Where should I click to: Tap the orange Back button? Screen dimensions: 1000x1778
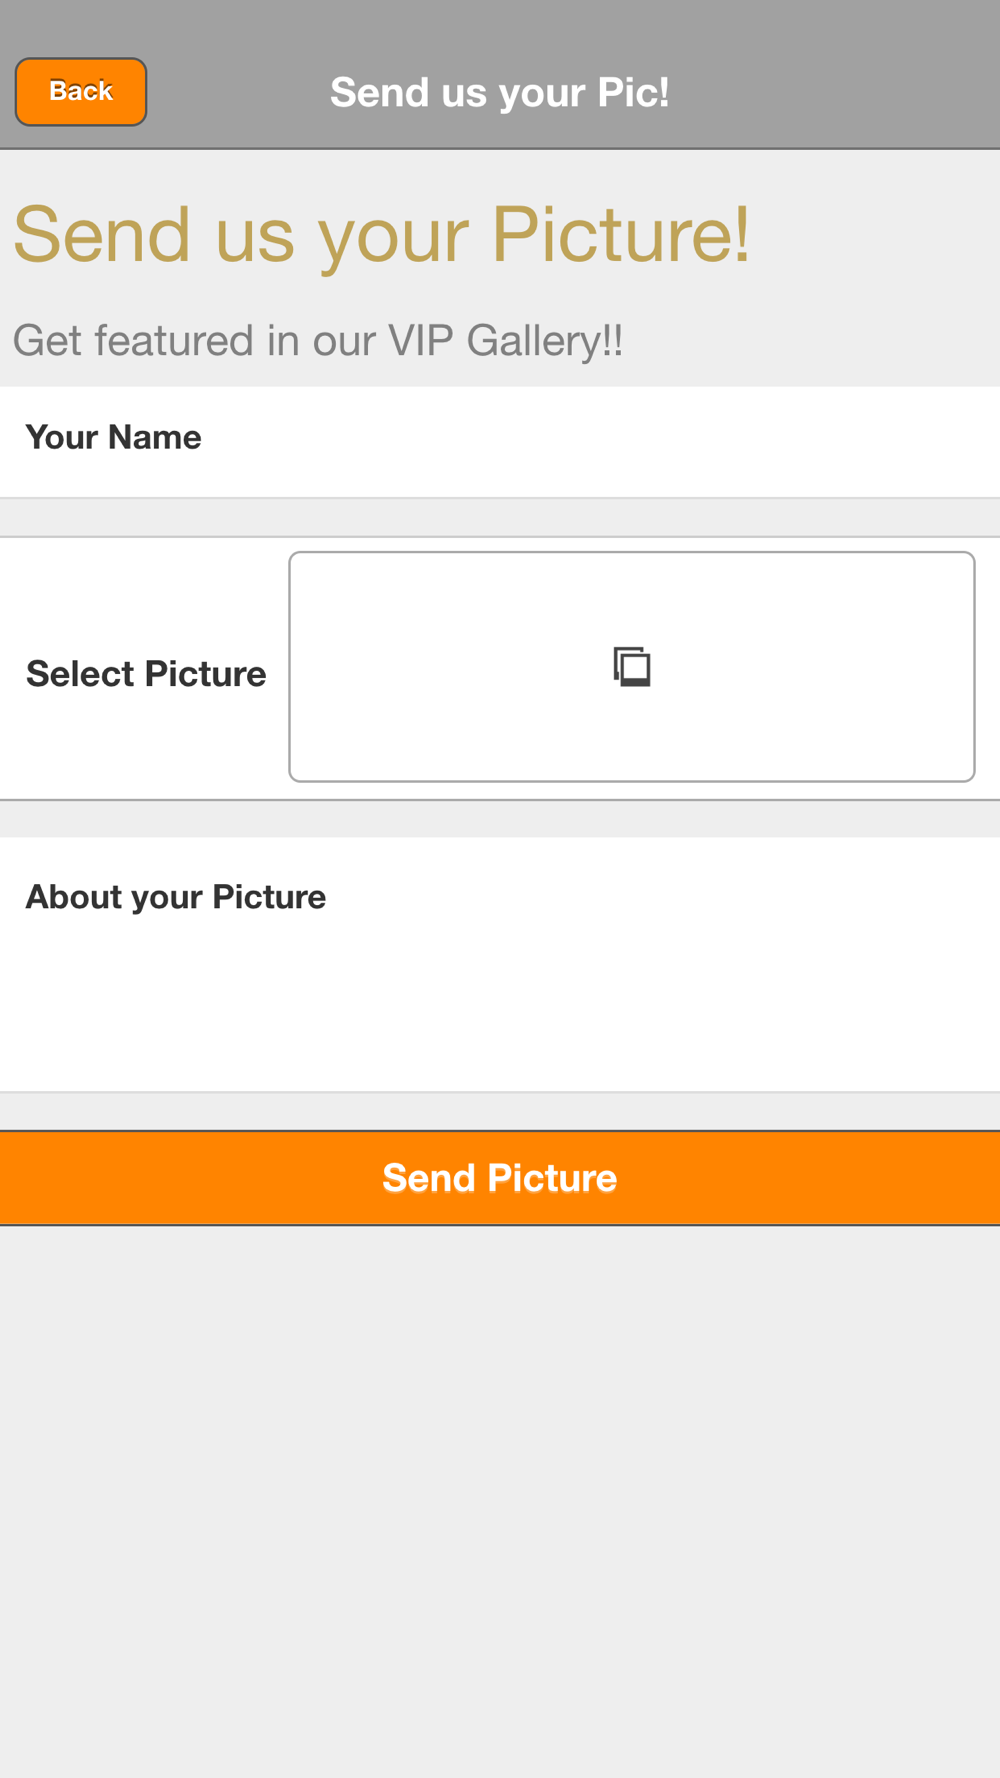81,92
